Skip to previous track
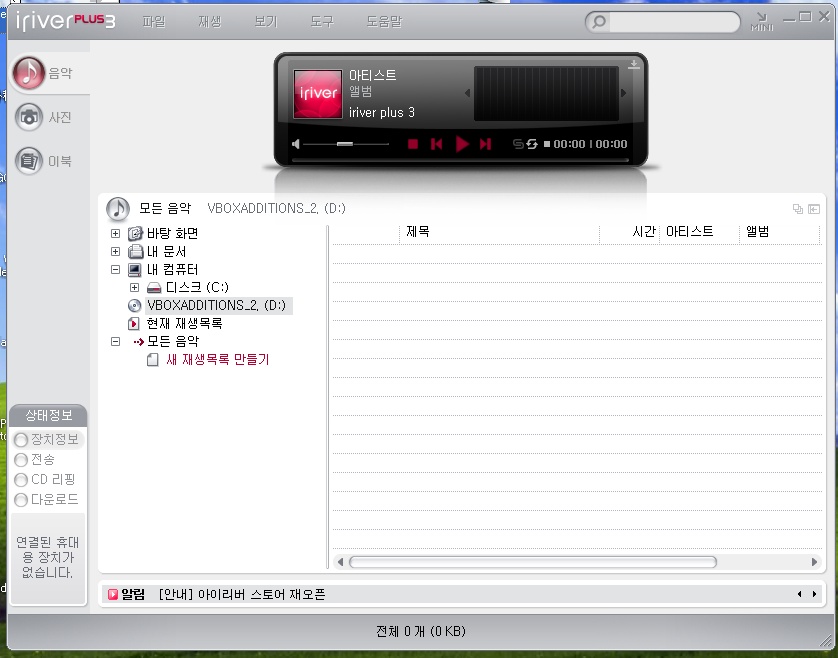 (437, 144)
